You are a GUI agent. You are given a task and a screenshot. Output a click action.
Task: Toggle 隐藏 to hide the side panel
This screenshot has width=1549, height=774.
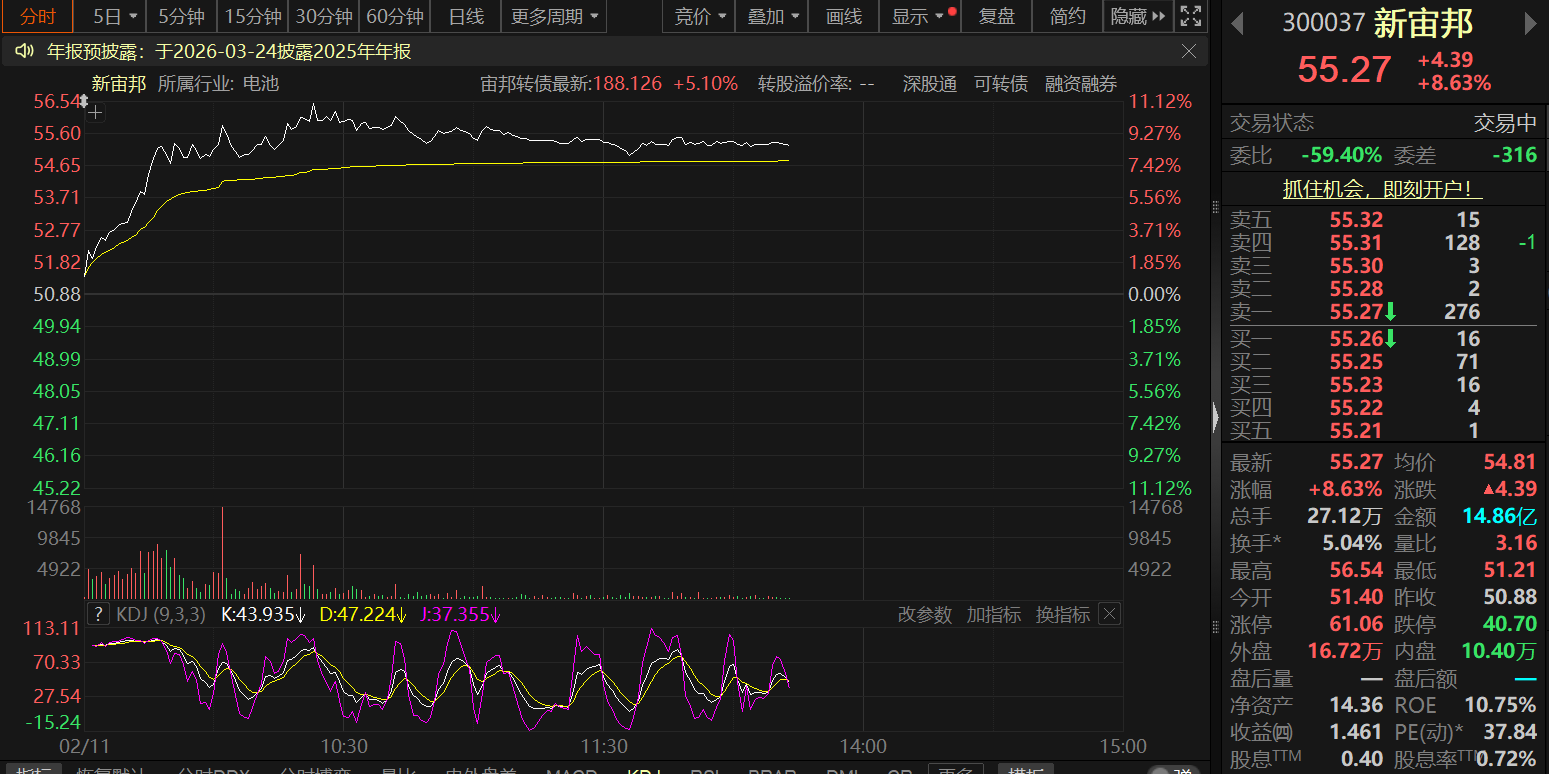pyautogui.click(x=1138, y=16)
